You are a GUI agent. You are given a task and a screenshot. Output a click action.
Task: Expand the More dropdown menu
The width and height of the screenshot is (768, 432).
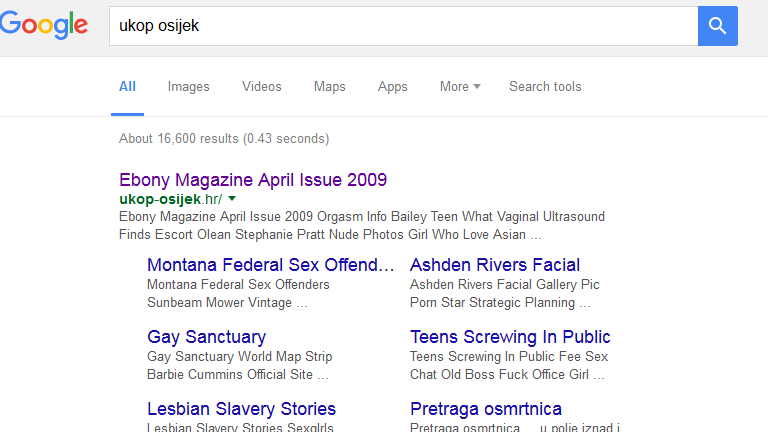point(459,87)
